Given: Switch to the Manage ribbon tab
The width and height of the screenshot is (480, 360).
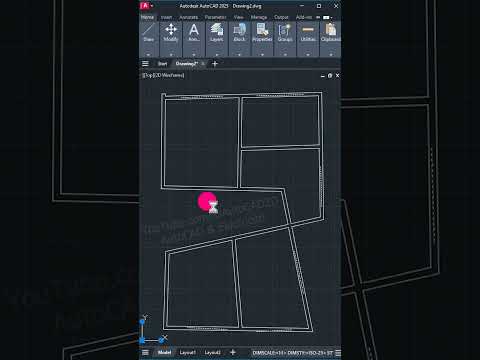Looking at the screenshot, I should [259, 17].
